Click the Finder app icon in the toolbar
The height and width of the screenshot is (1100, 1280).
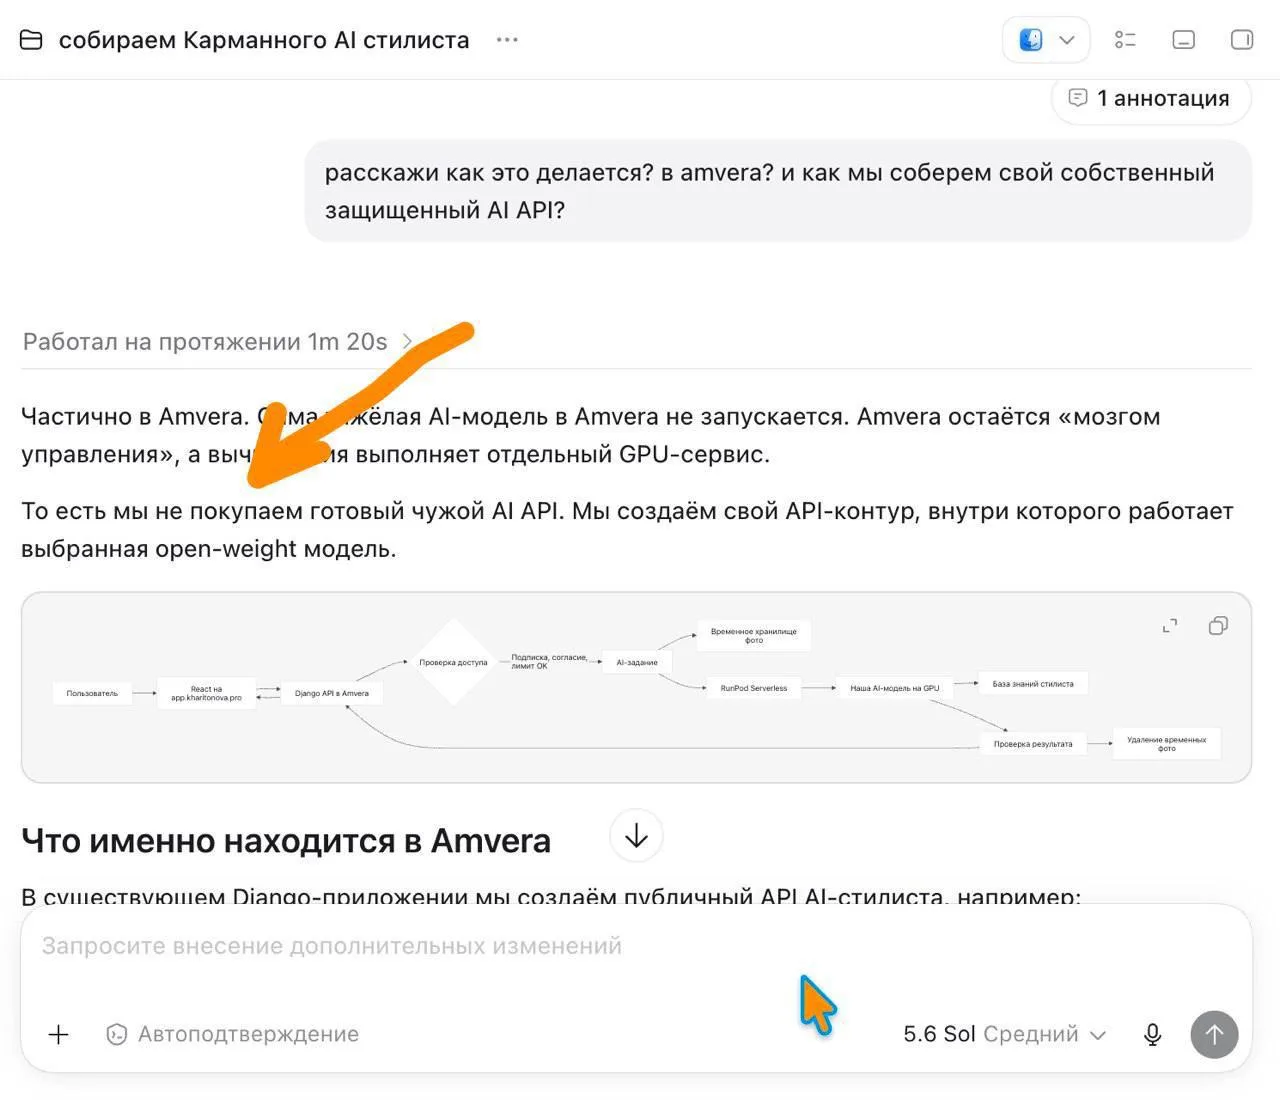click(x=1031, y=40)
